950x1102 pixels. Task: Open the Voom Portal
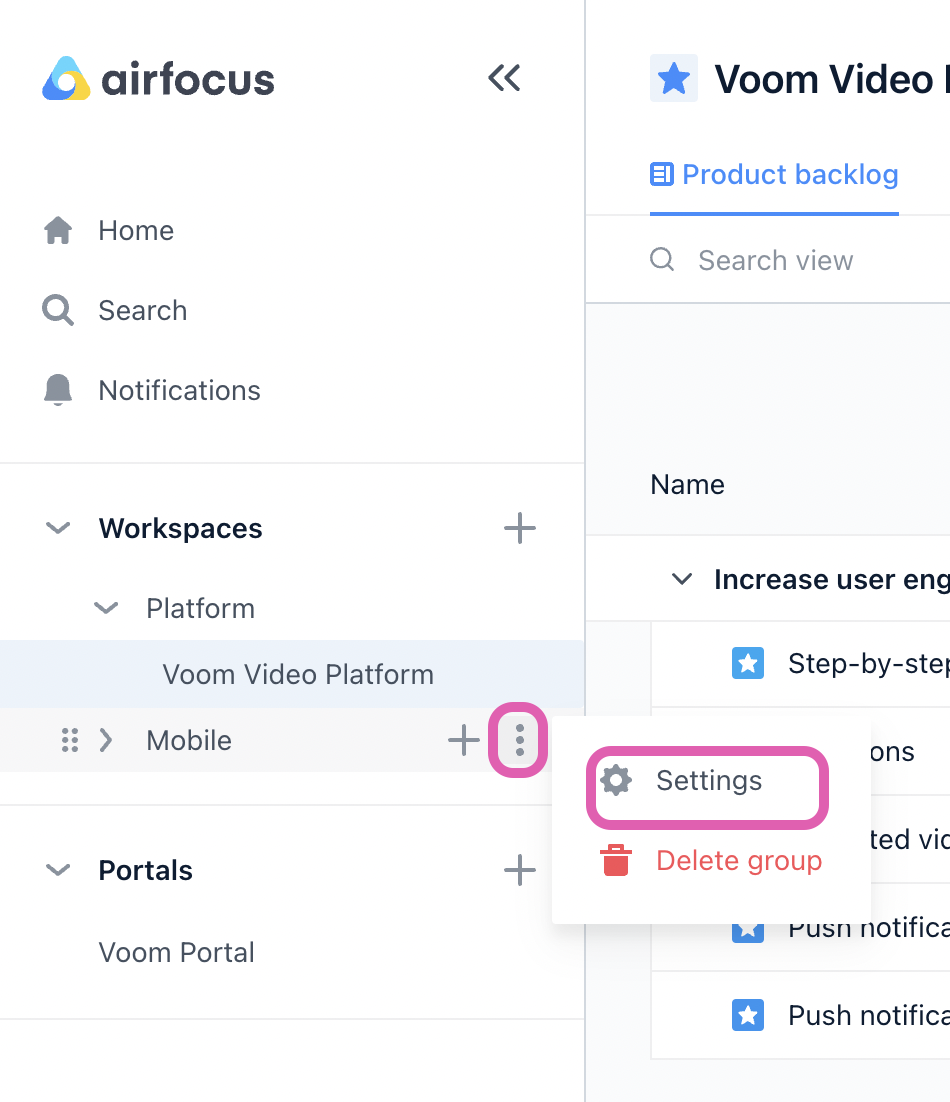coord(176,952)
